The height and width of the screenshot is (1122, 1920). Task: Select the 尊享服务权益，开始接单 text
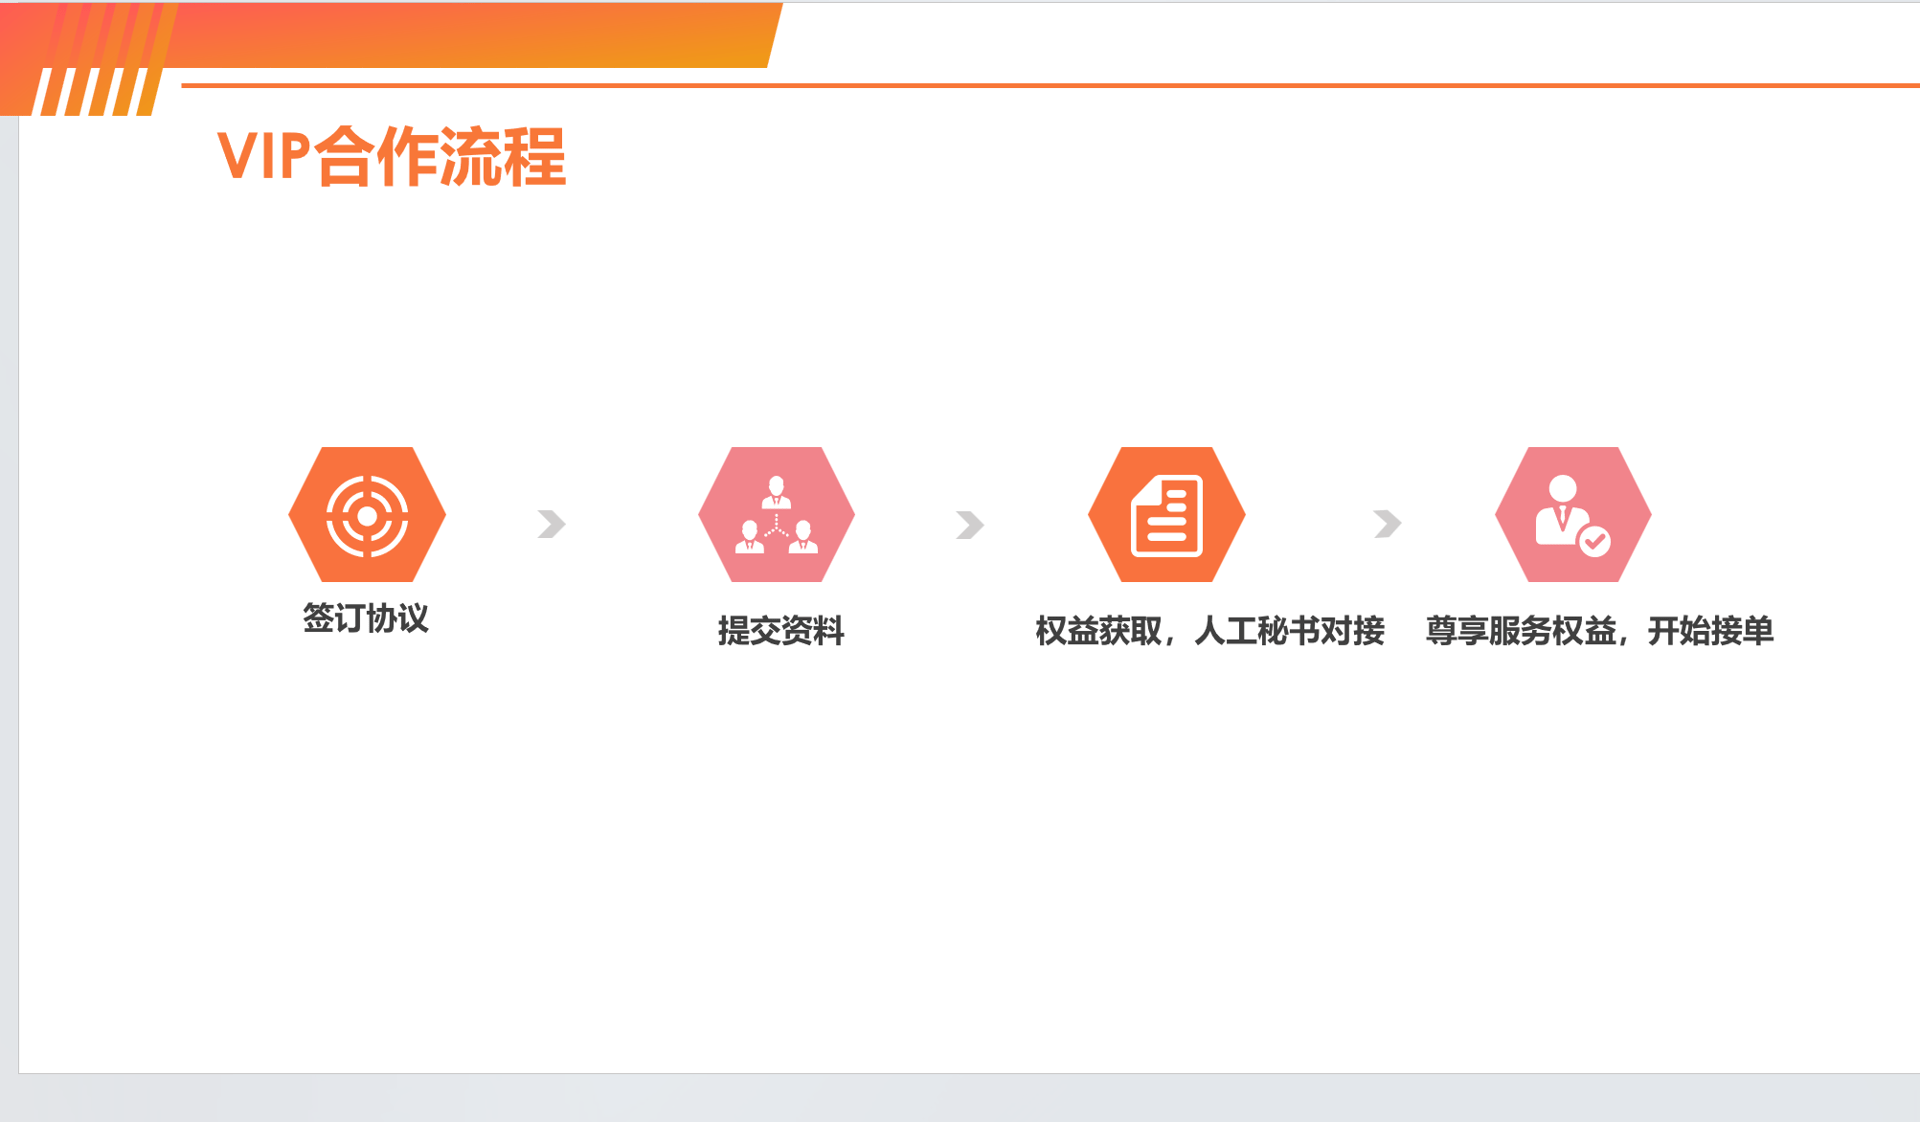coord(1599,631)
